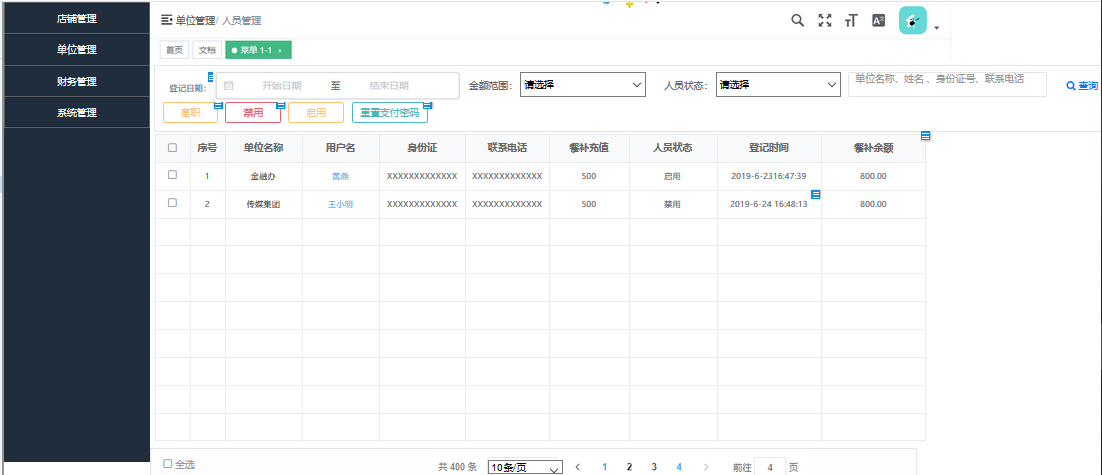
Task: Open the 金额范围 dropdown
Action: pyautogui.click(x=583, y=84)
